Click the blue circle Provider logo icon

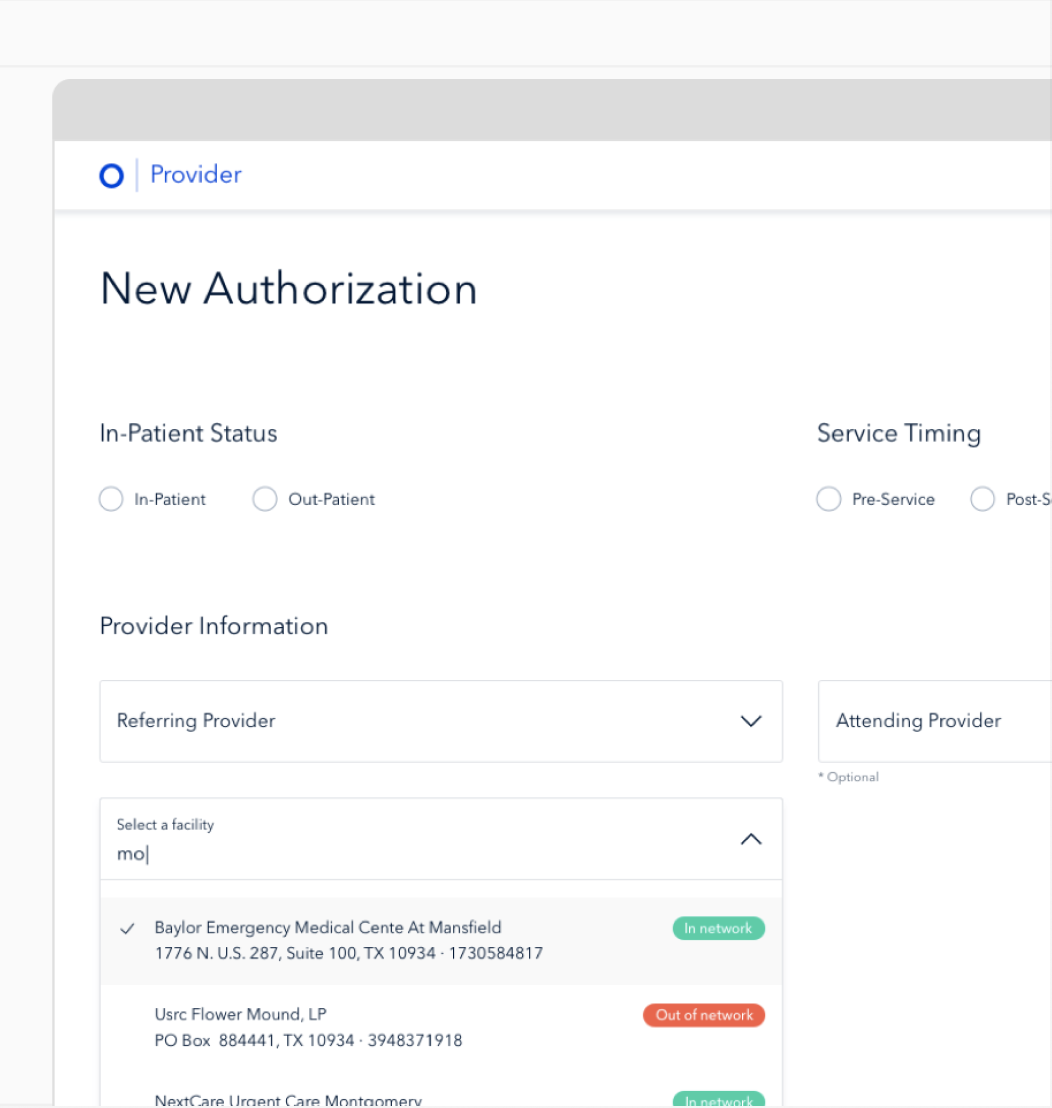coord(111,175)
